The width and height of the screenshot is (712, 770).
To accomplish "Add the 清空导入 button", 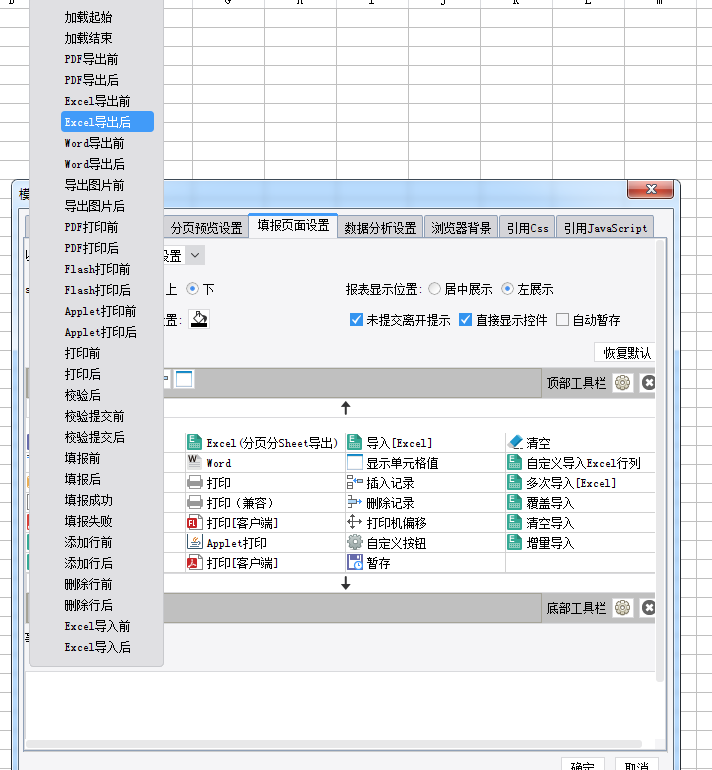I will click(541, 522).
